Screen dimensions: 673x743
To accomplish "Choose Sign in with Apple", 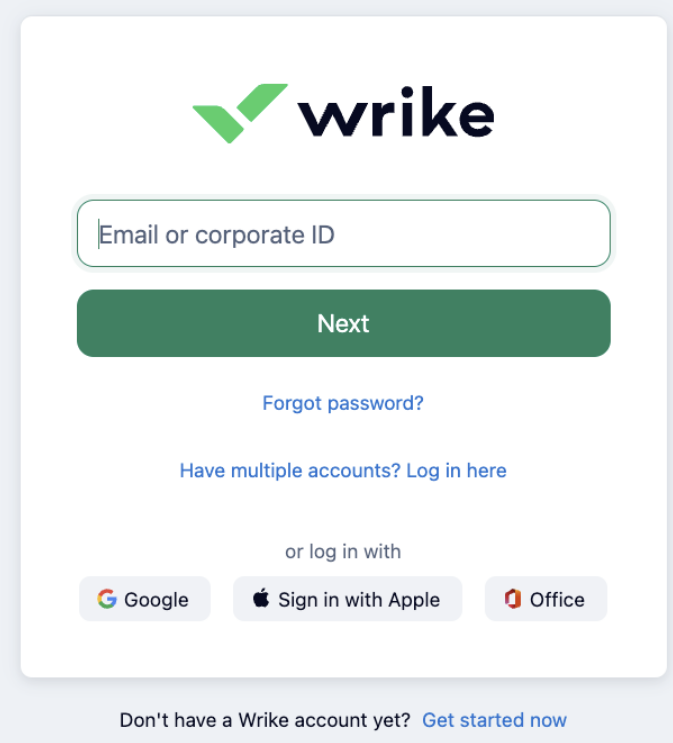I will click(x=347, y=599).
